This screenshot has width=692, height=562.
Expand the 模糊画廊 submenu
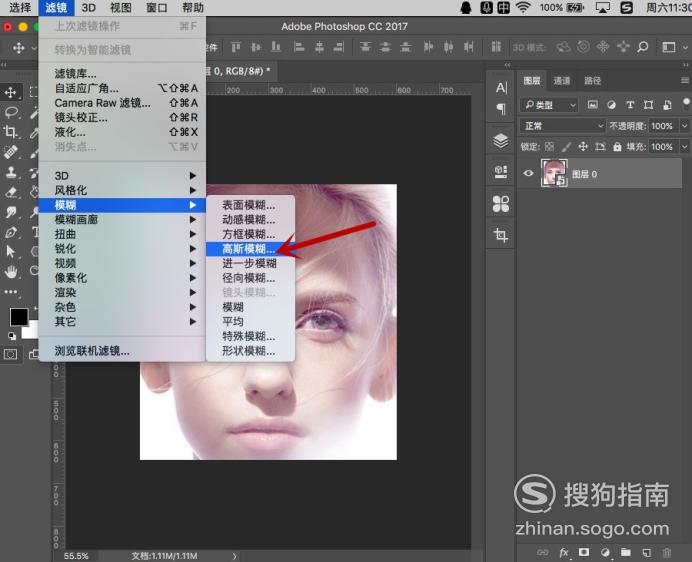122,219
